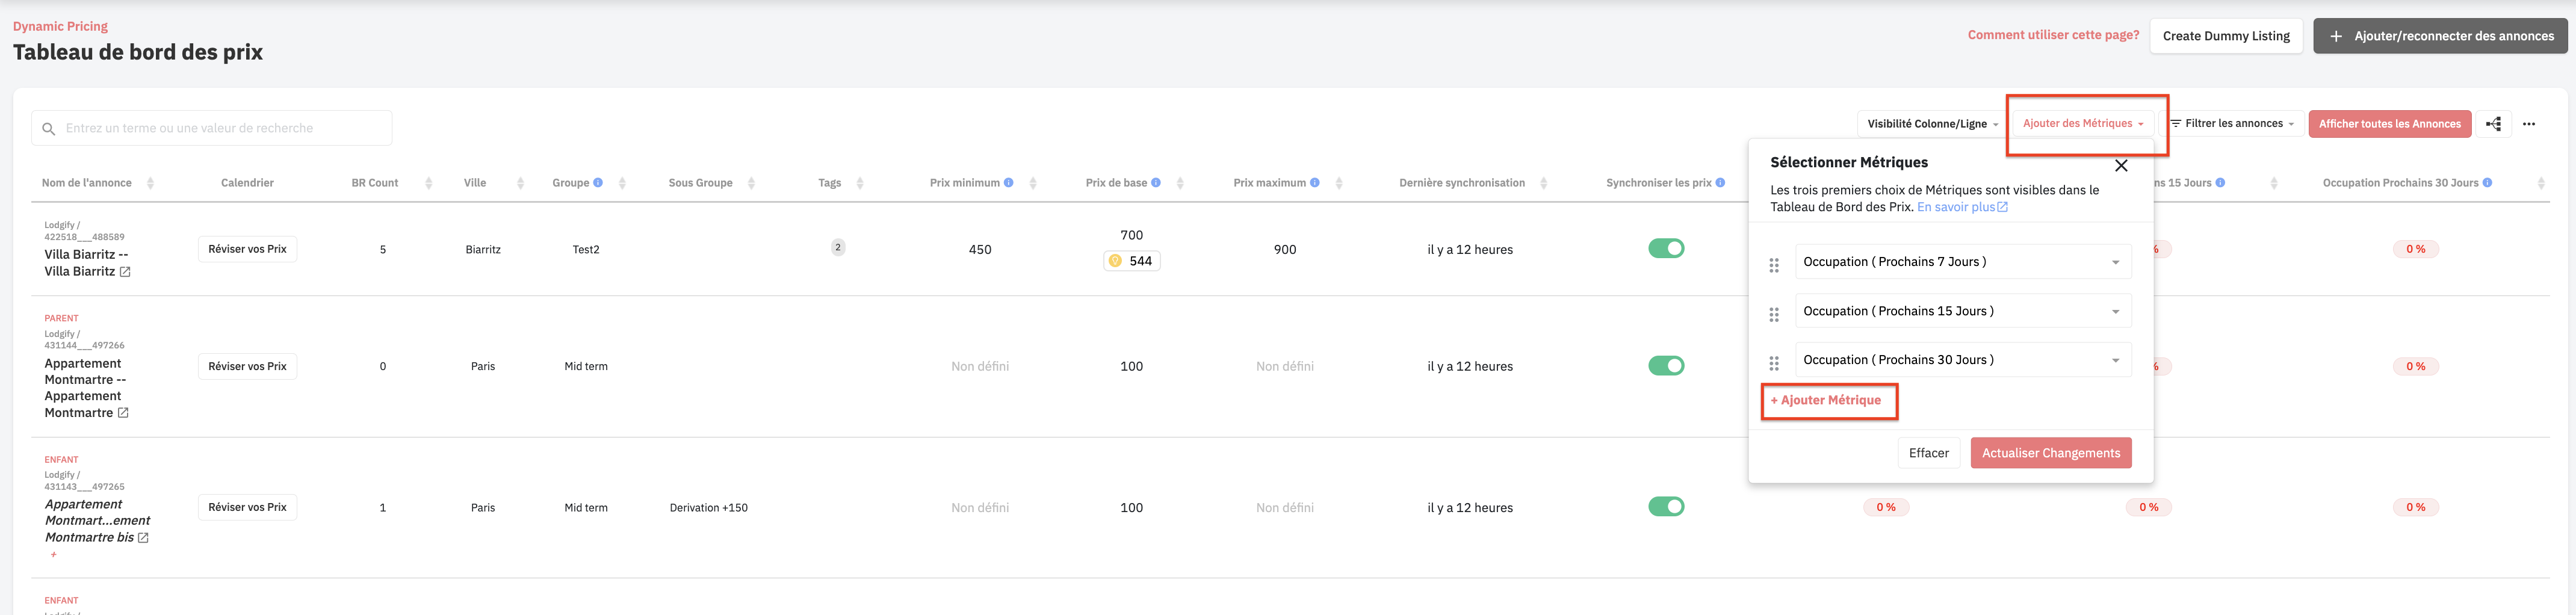Image resolution: width=2576 pixels, height=615 pixels.
Task: Sort by Prix de base column arrows
Action: click(1180, 183)
